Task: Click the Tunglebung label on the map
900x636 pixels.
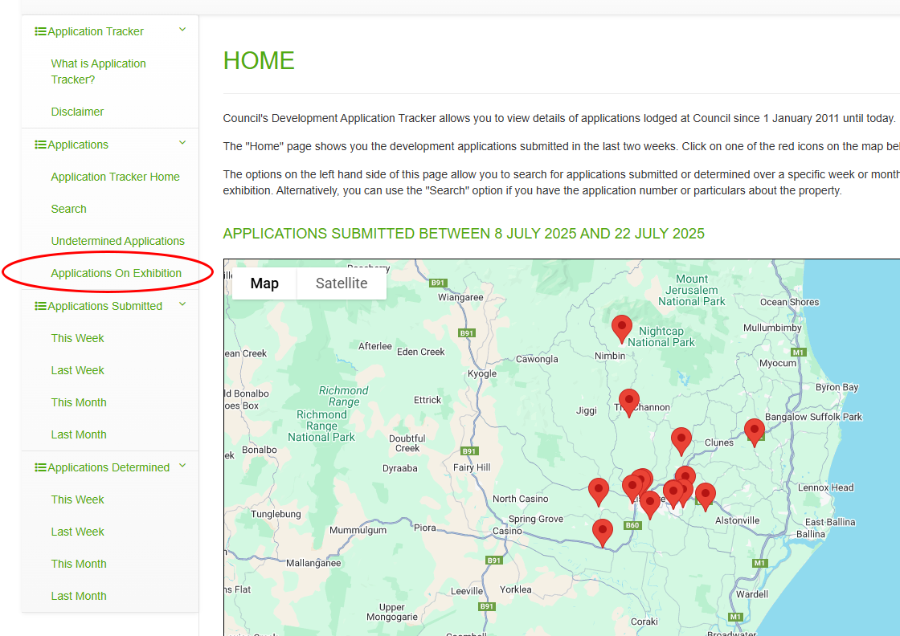Action: (x=276, y=514)
